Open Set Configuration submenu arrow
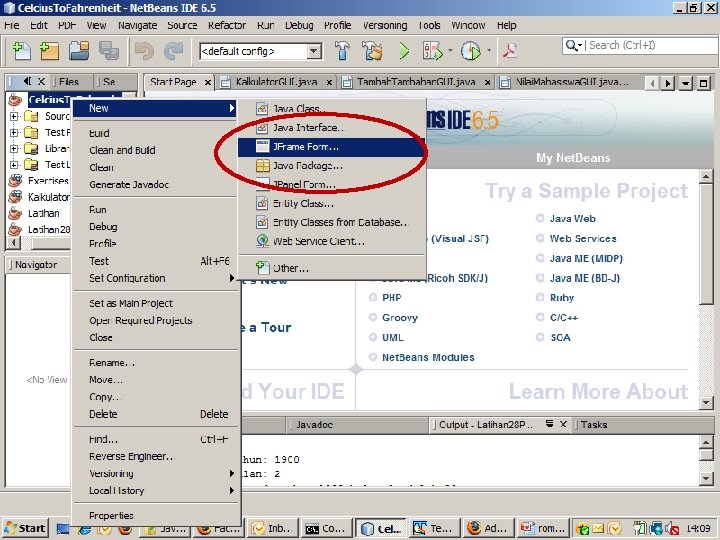Viewport: 720px width, 540px height. [231, 278]
